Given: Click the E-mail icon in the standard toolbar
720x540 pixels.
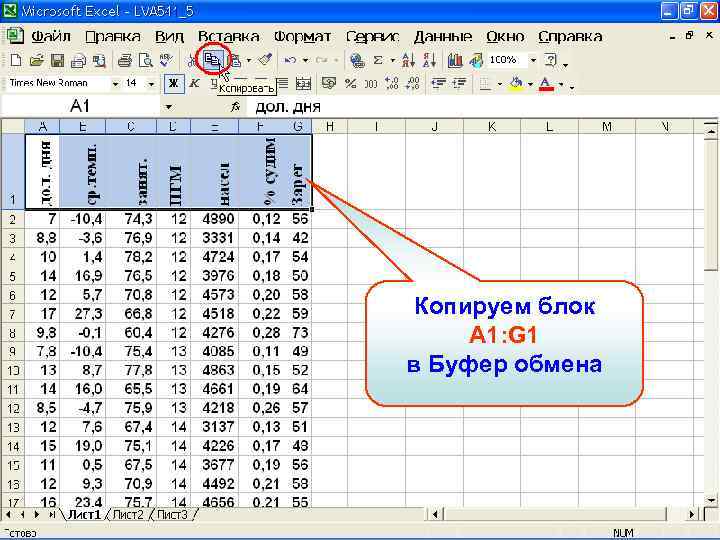Looking at the screenshot, I should (x=78, y=60).
